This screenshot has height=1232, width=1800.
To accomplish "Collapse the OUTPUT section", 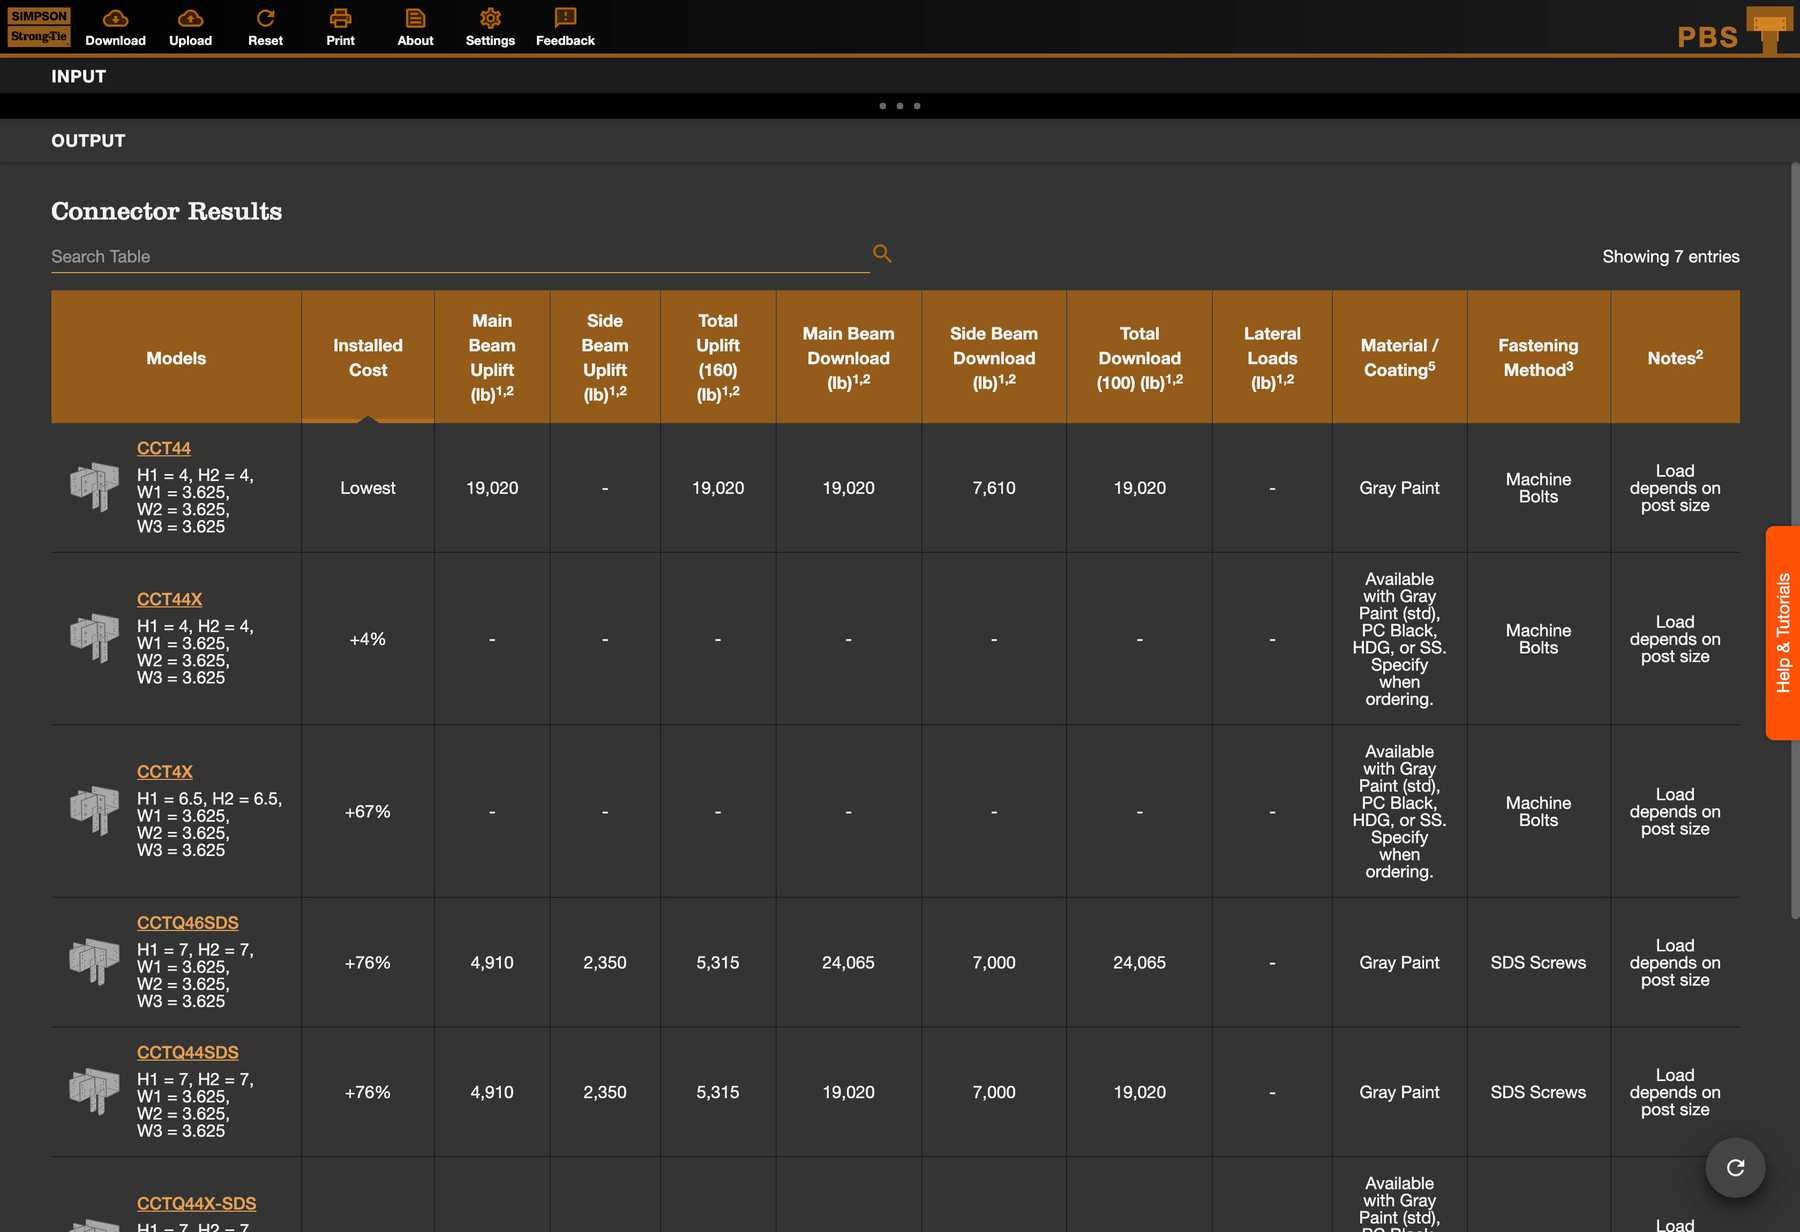I will tap(88, 141).
